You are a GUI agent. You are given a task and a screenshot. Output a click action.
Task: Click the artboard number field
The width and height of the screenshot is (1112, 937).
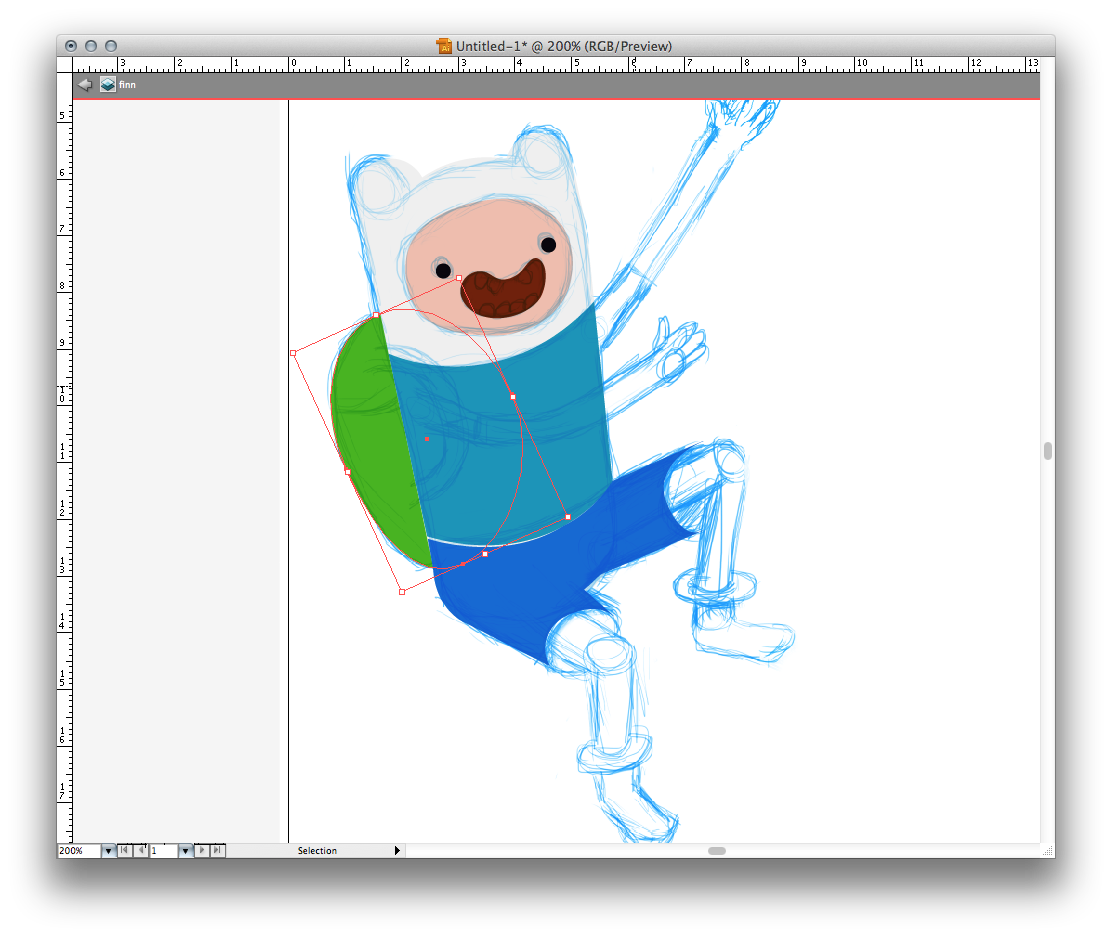pyautogui.click(x=163, y=851)
